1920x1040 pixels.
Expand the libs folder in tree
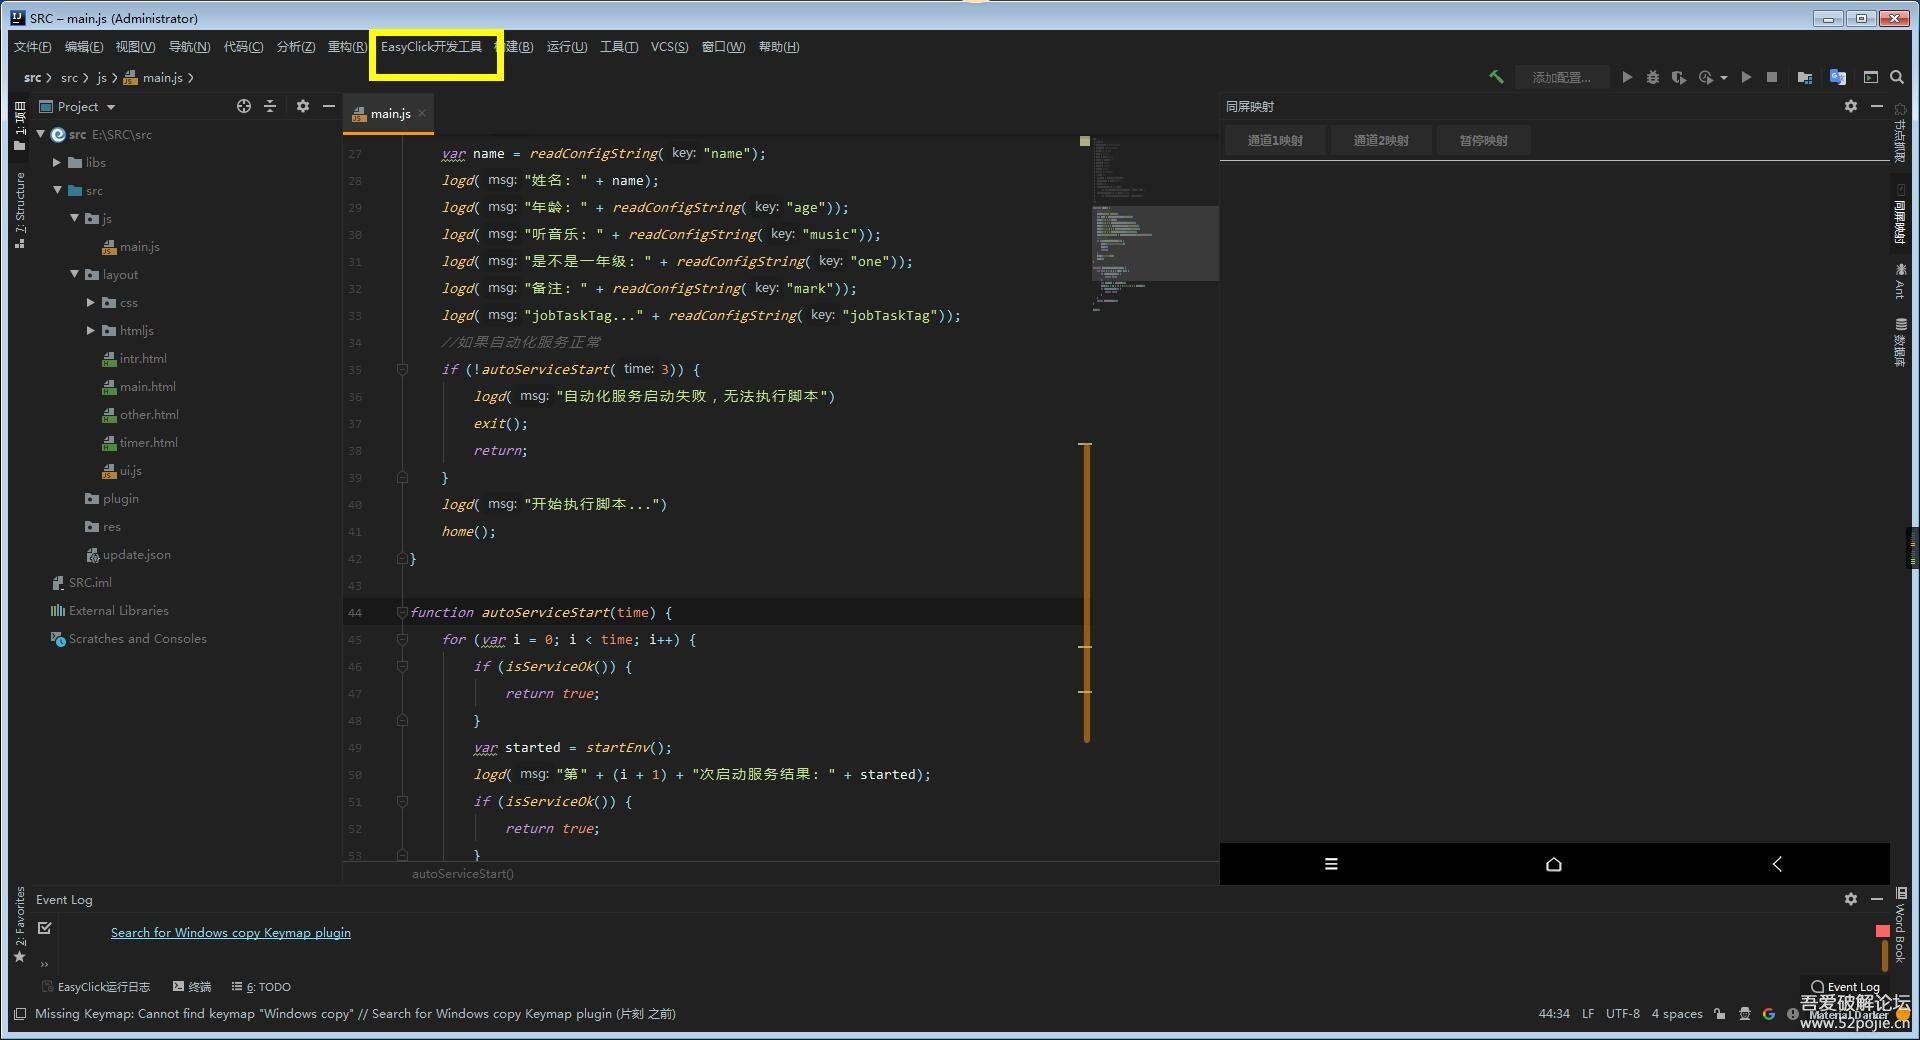click(57, 162)
